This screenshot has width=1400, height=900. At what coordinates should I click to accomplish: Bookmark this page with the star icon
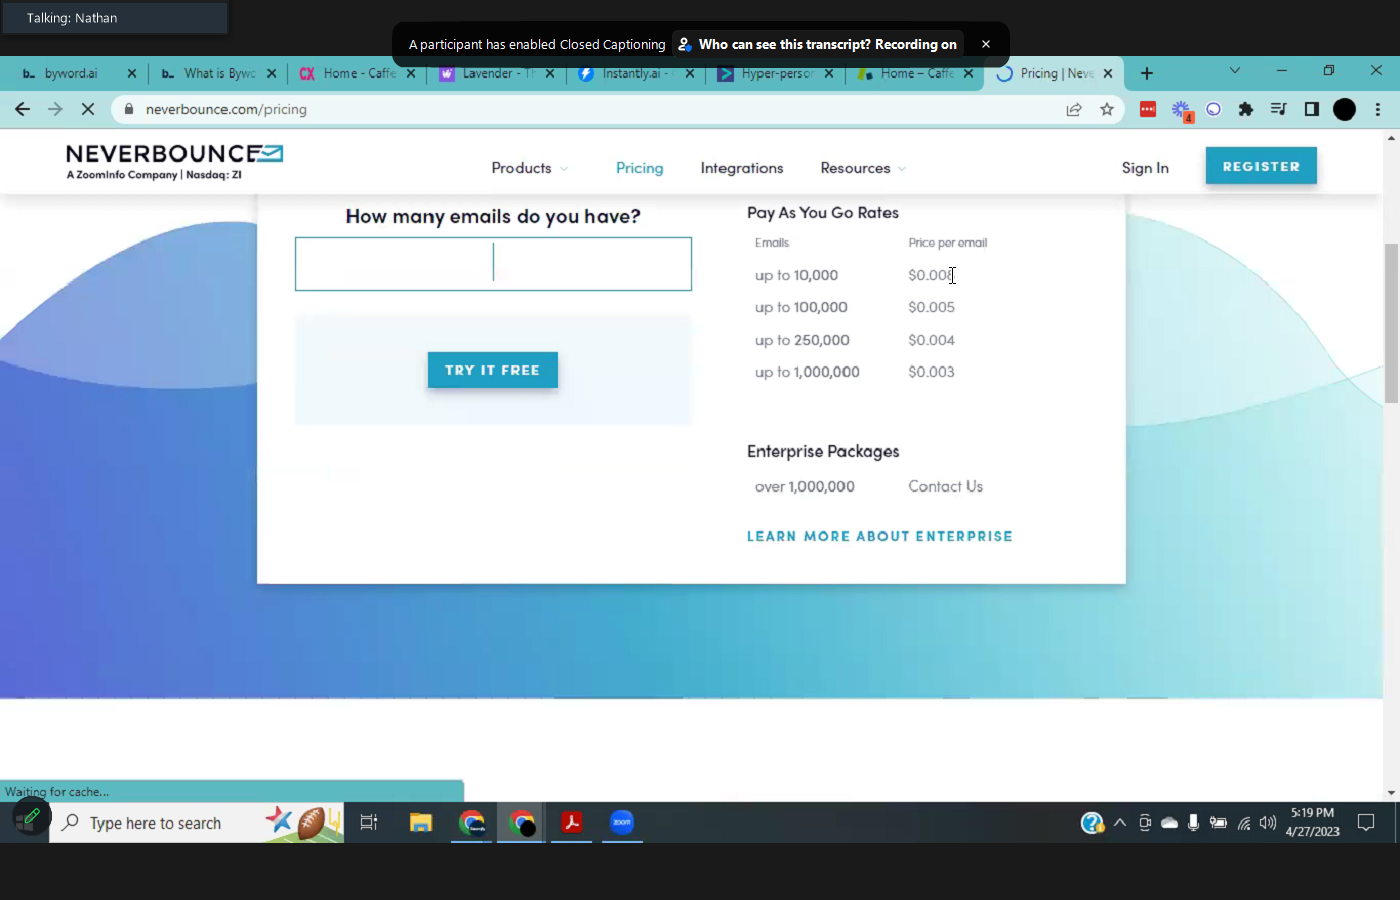1106,110
